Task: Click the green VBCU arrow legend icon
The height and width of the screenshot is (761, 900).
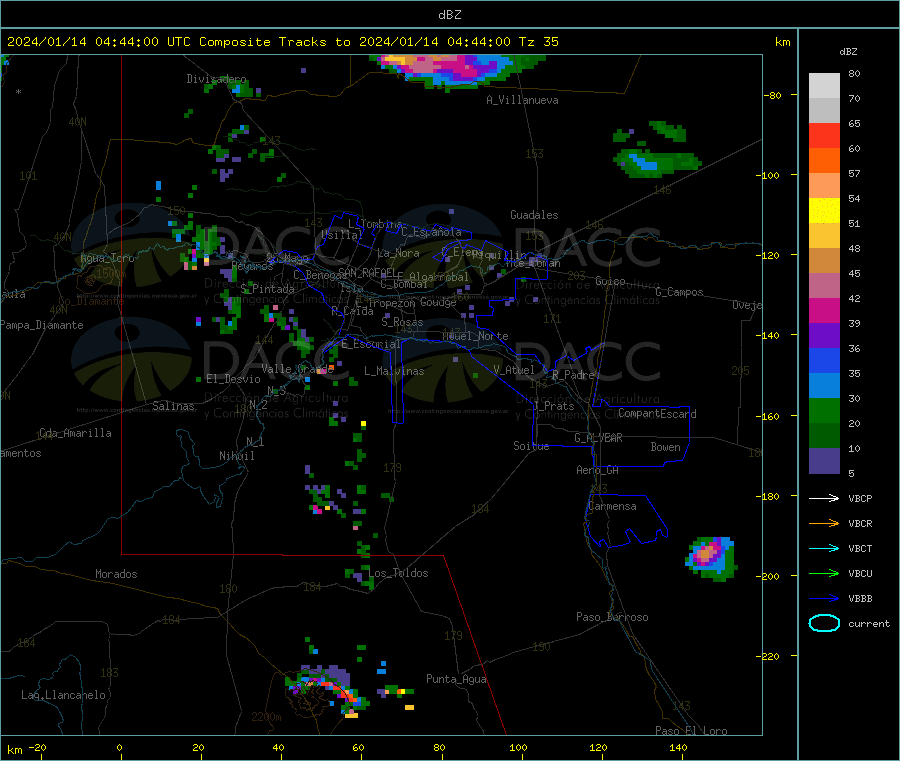Action: point(824,573)
